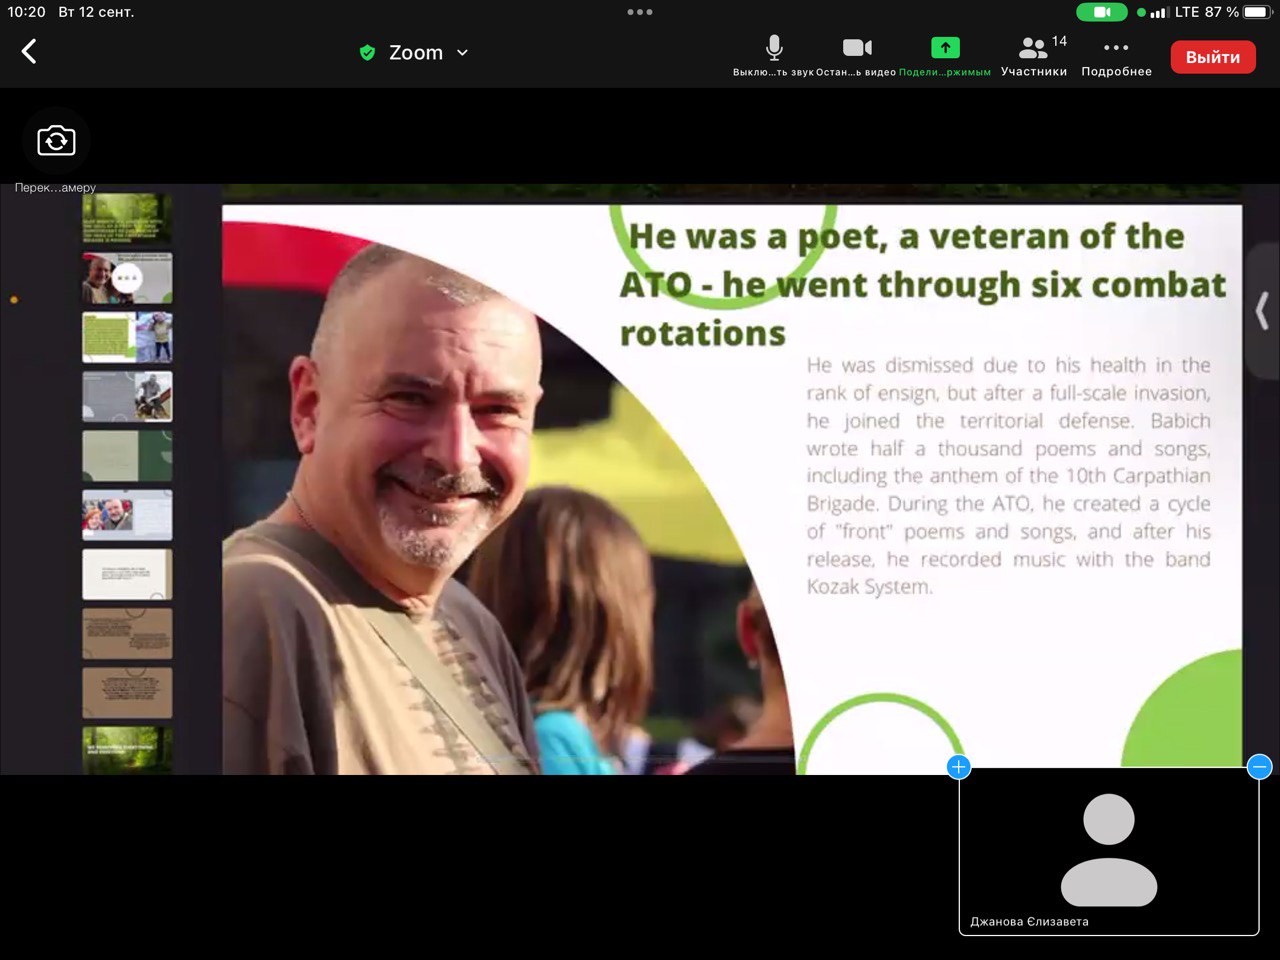
Task: Select the slide thumbnail with three dots bubble
Action: point(127,278)
